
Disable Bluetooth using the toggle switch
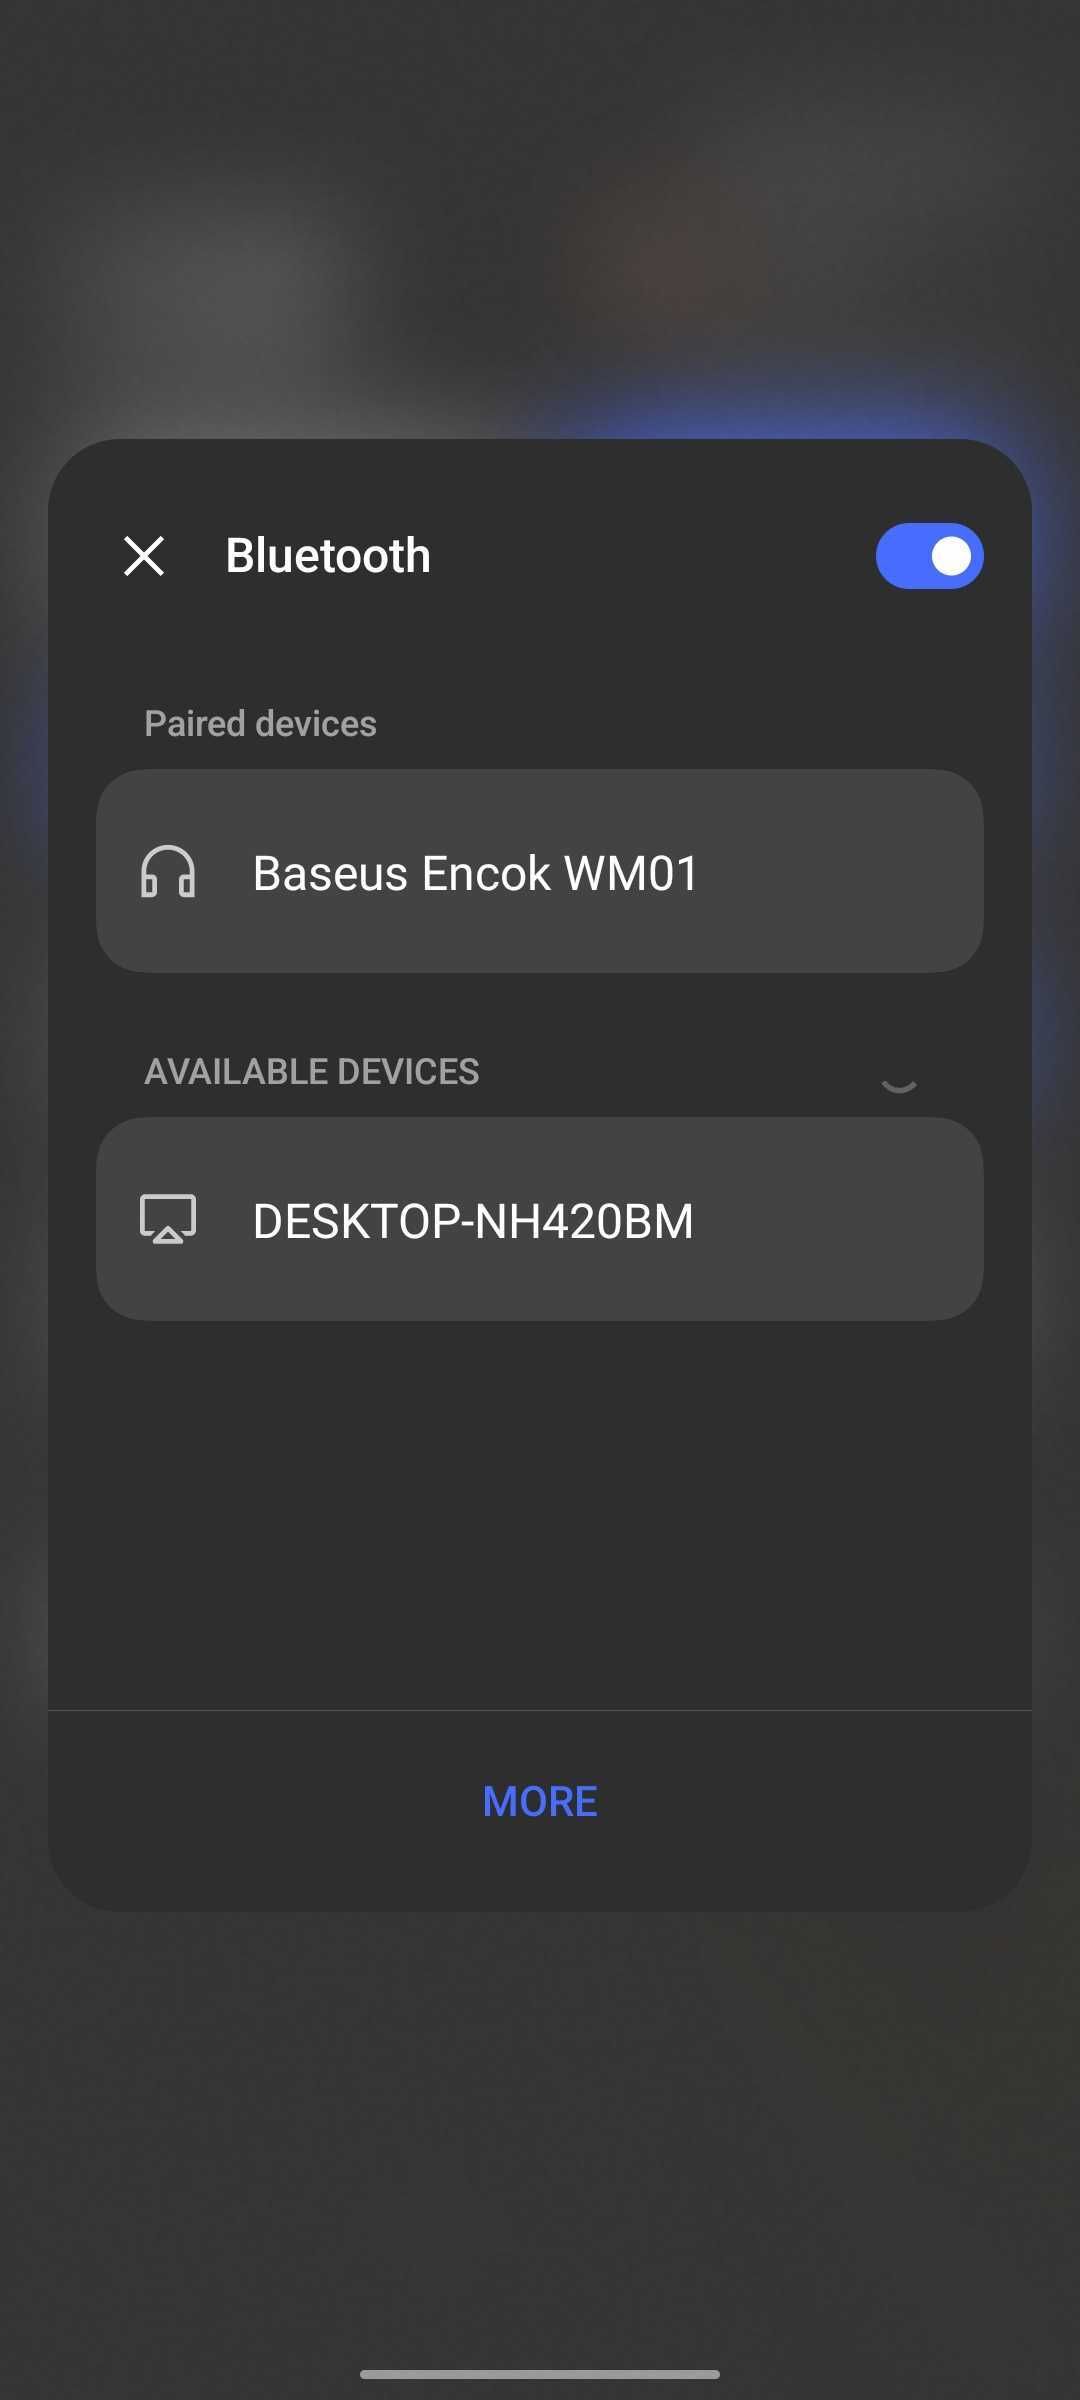pyautogui.click(x=929, y=556)
